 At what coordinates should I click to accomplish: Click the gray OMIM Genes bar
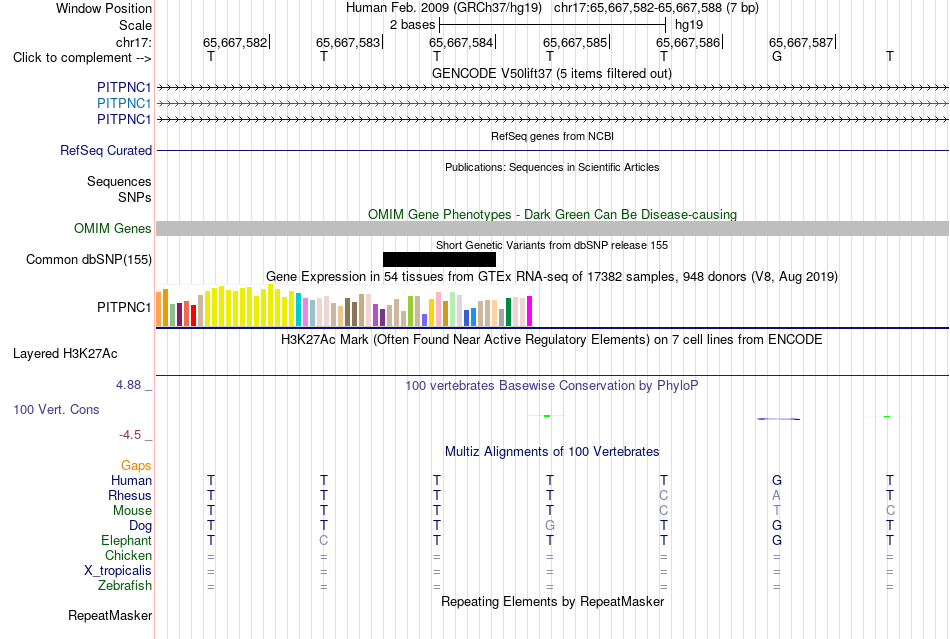click(x=553, y=228)
